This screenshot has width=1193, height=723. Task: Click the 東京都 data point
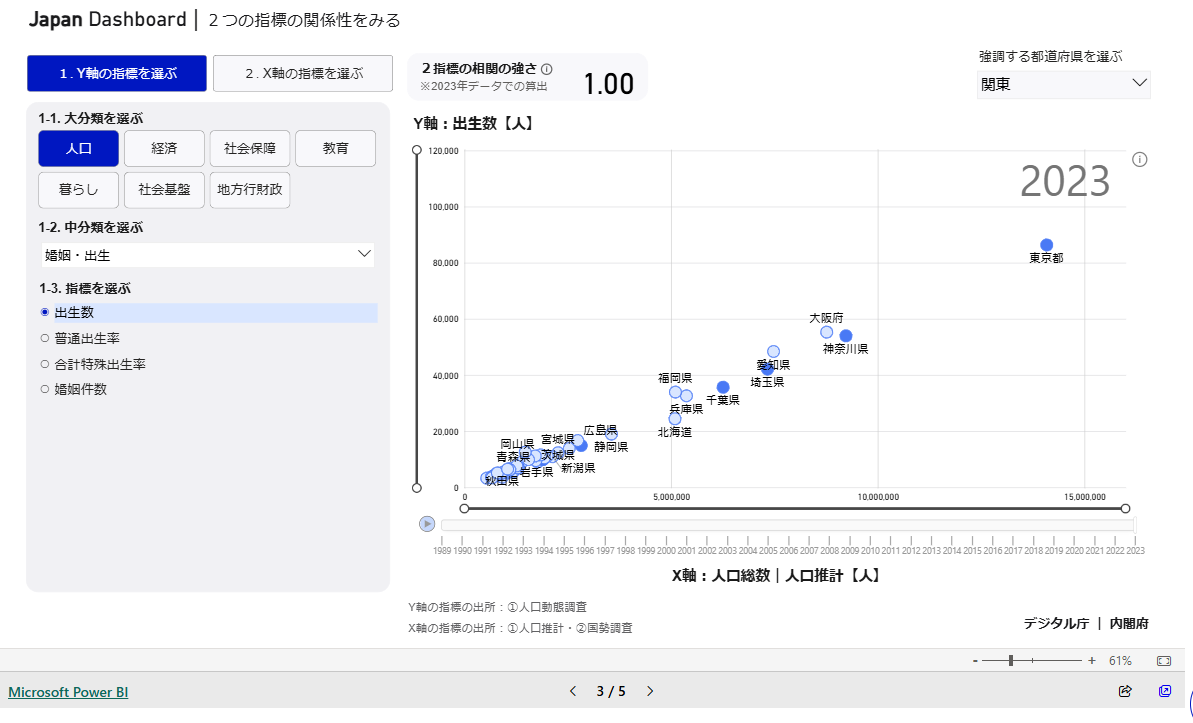coord(1046,245)
